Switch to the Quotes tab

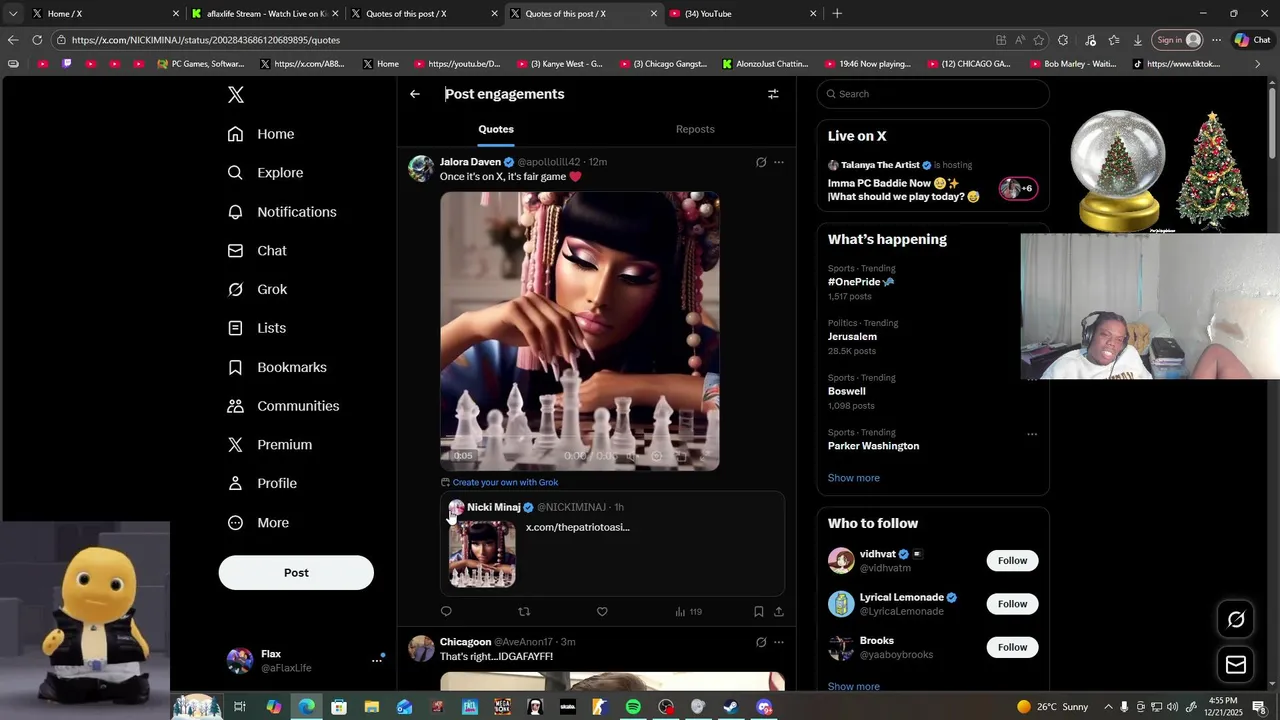(x=496, y=129)
